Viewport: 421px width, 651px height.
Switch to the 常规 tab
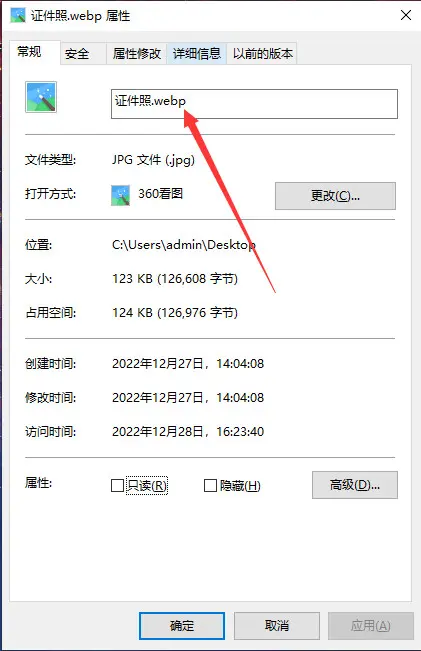(x=29, y=52)
